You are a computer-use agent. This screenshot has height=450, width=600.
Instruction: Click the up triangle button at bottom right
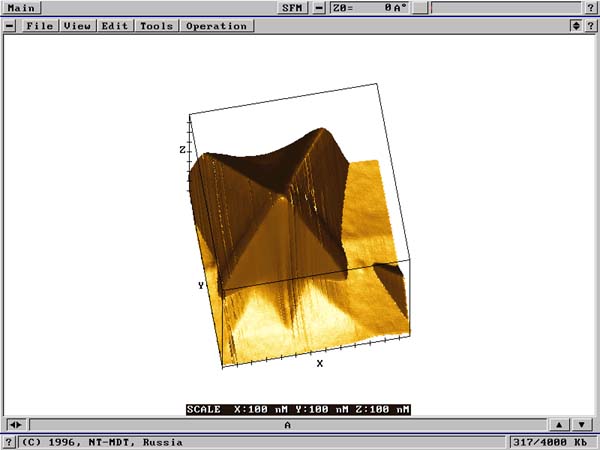[558, 425]
